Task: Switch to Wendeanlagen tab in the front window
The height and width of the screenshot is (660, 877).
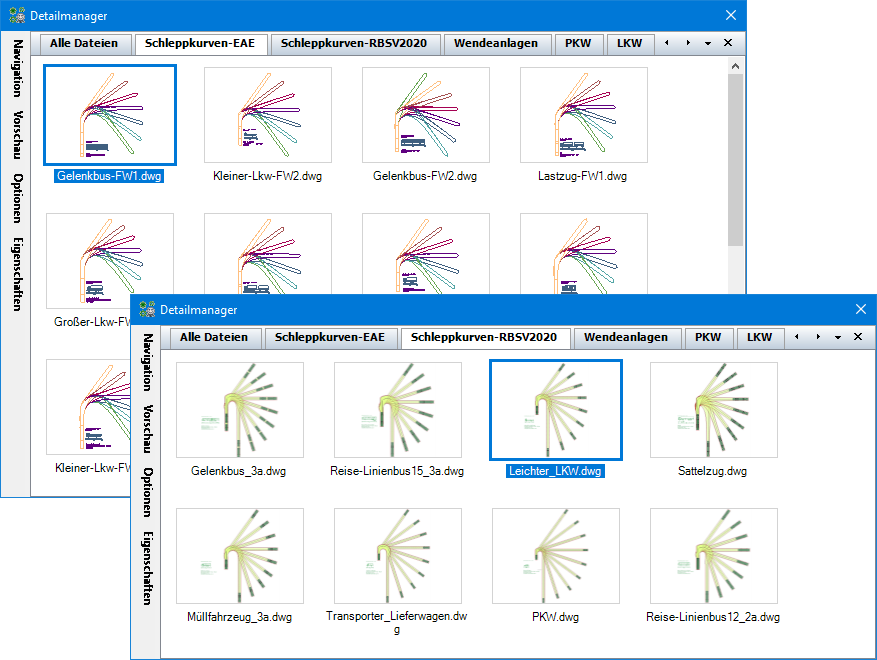Action: tap(627, 338)
